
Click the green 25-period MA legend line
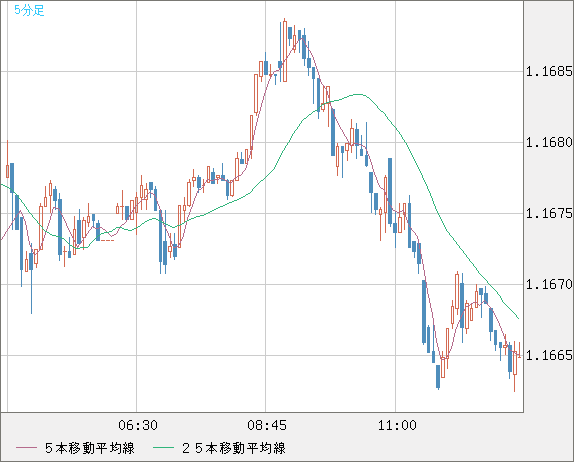[x=163, y=448]
